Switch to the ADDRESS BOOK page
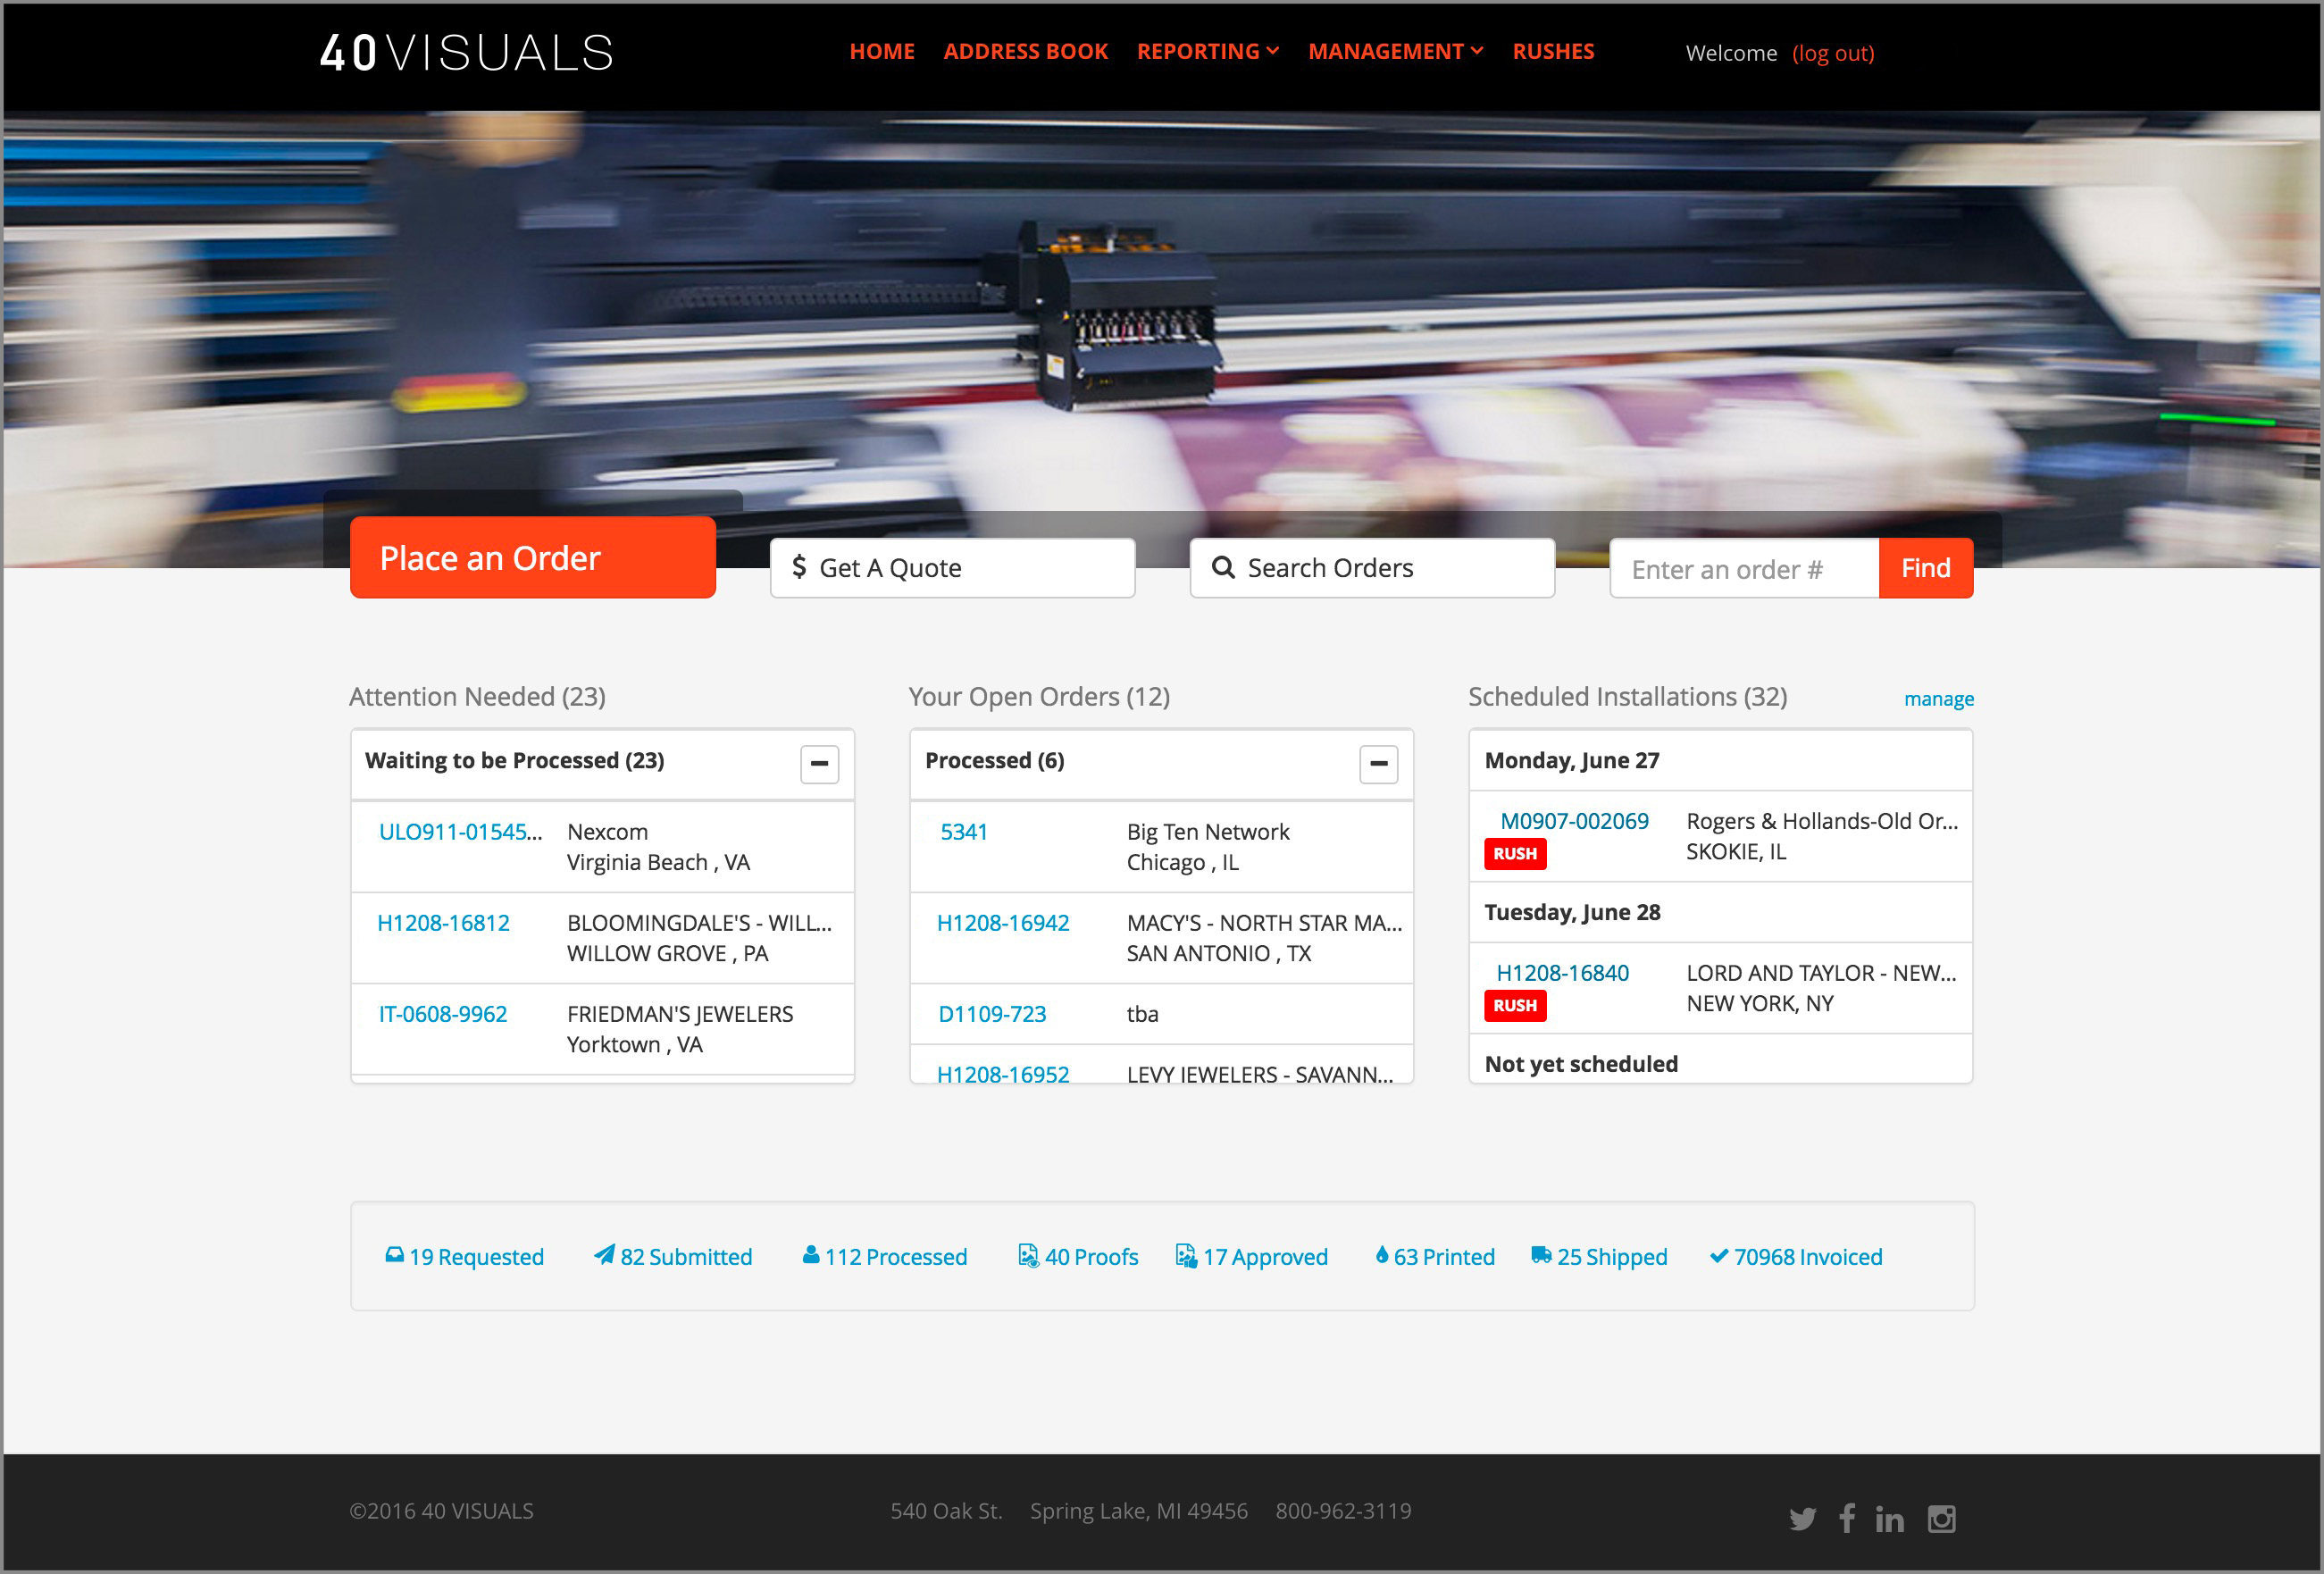 tap(1026, 51)
